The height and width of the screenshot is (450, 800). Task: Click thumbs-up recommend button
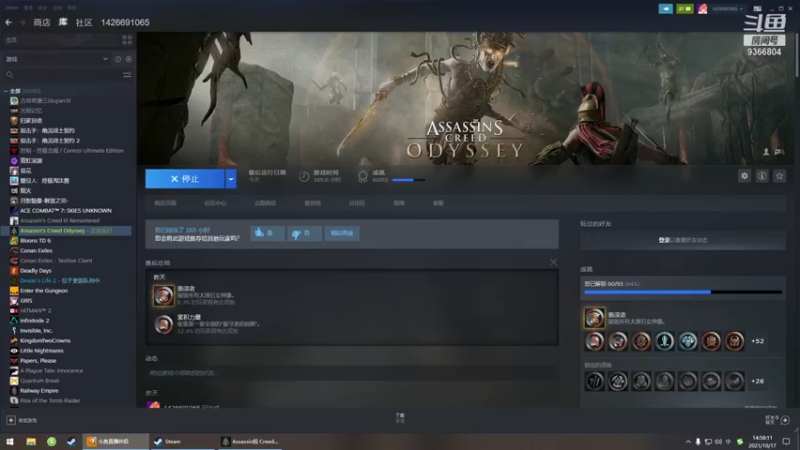pyautogui.click(x=267, y=233)
